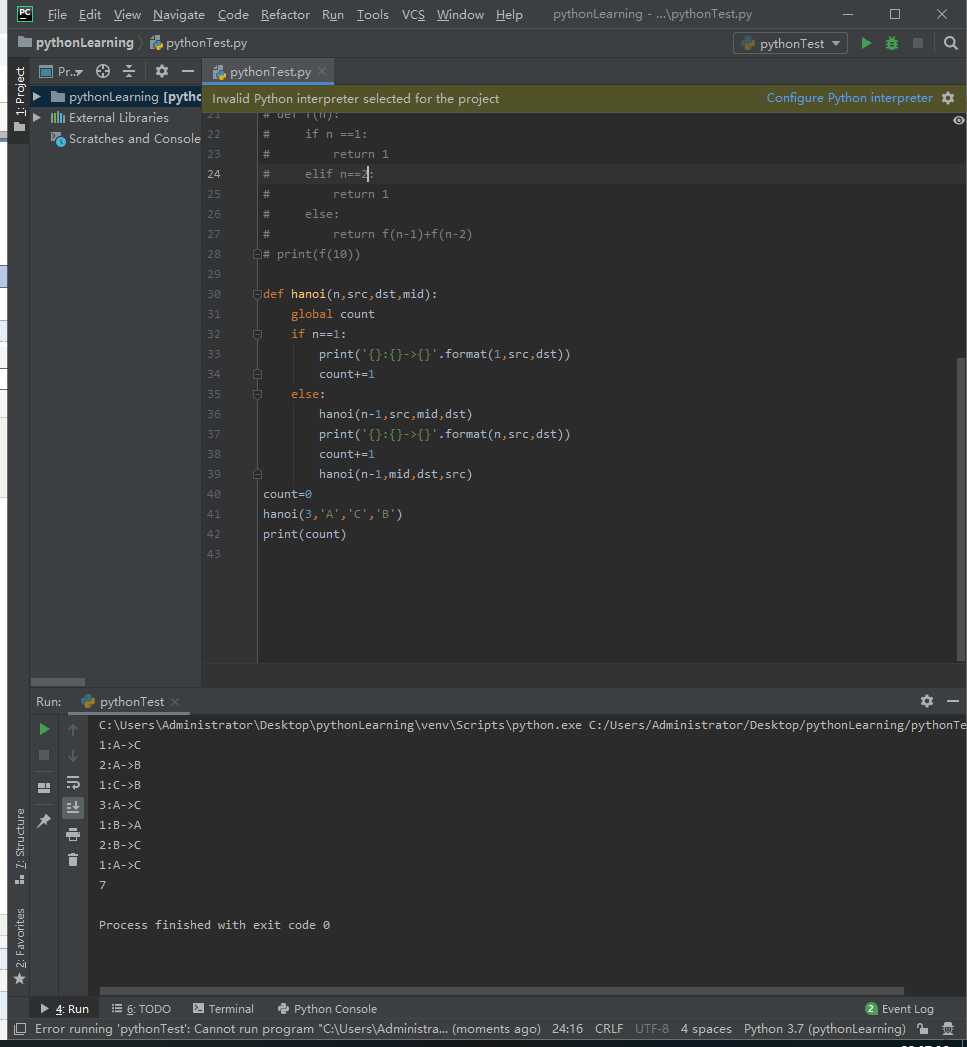
Task: Close the pythonTest Run tab
Action: (175, 702)
